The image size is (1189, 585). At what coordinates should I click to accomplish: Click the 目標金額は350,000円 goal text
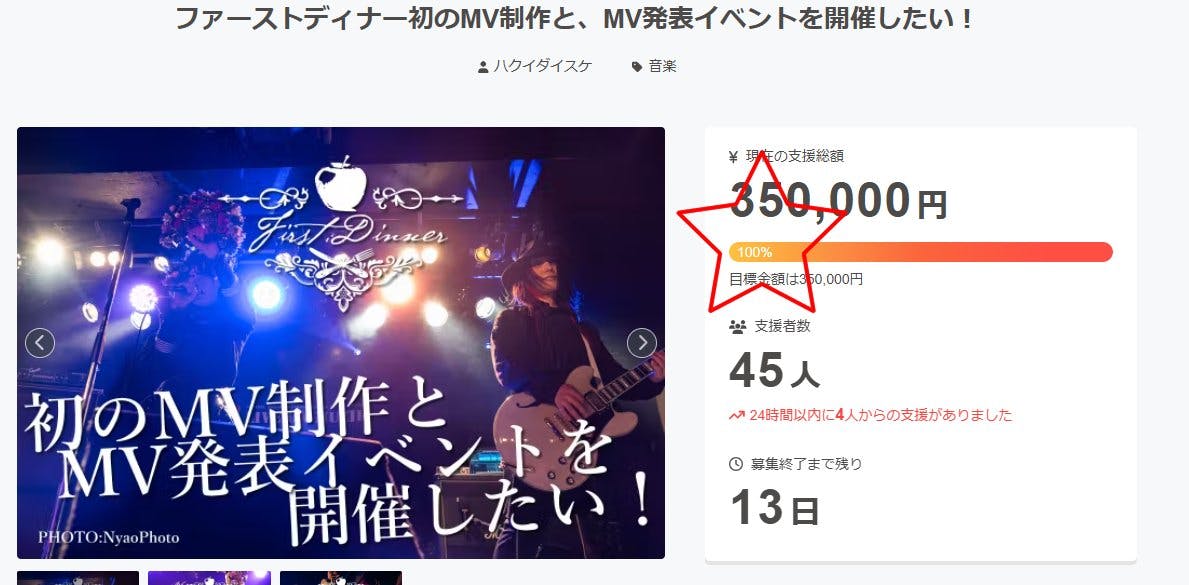pyautogui.click(x=796, y=279)
